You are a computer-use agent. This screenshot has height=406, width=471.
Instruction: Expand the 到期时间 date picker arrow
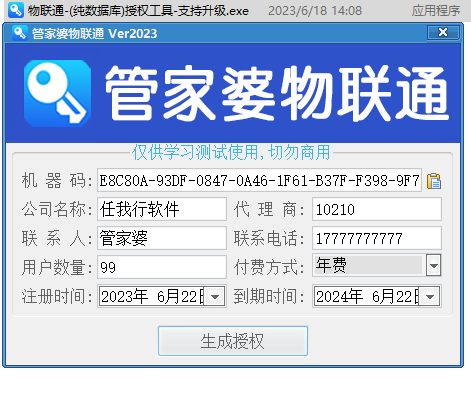tap(430, 296)
